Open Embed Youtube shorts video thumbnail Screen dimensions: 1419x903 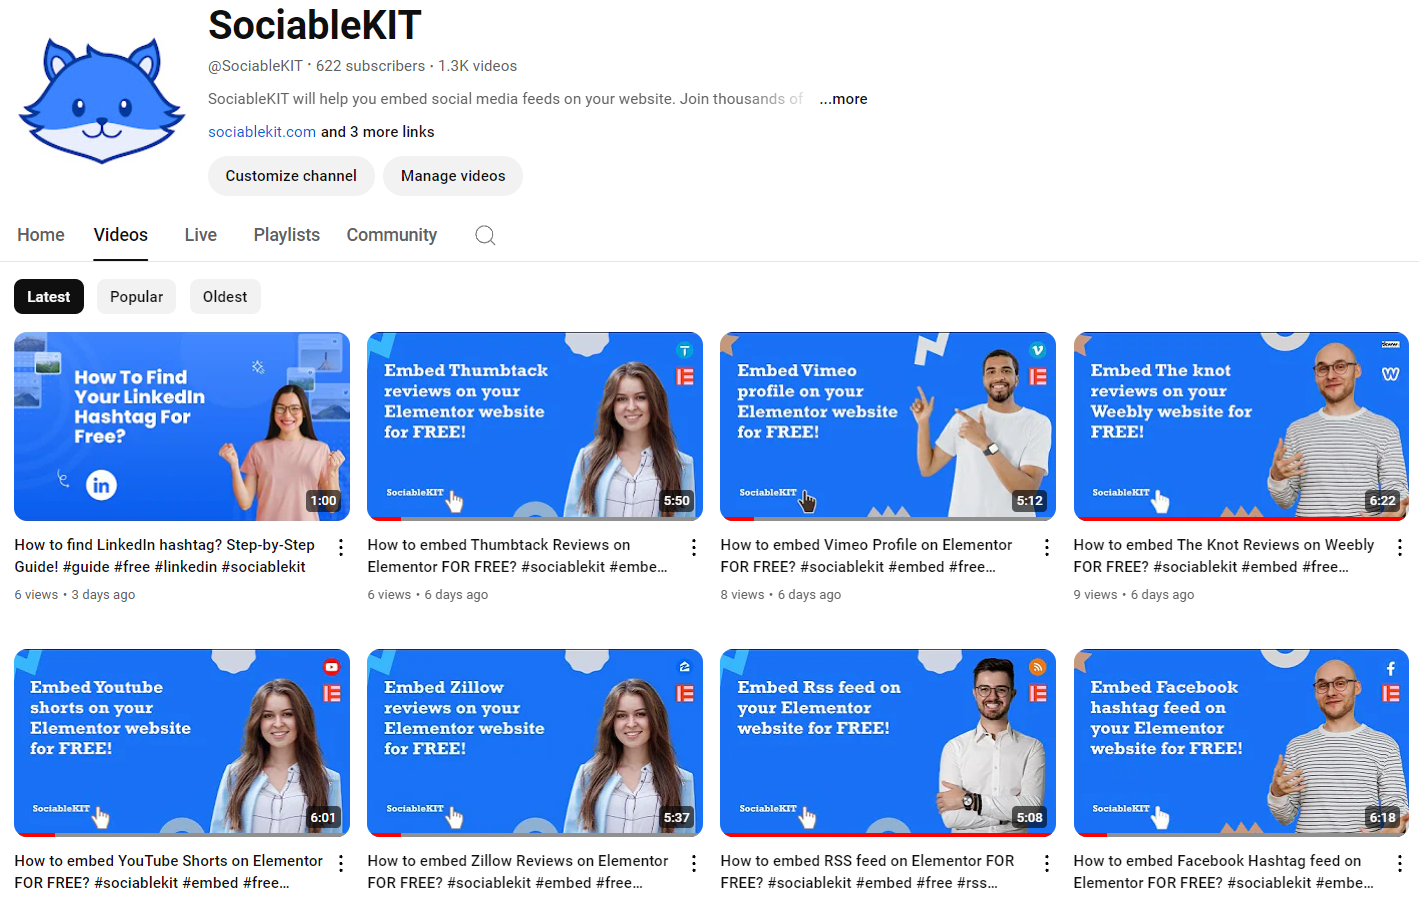point(182,743)
